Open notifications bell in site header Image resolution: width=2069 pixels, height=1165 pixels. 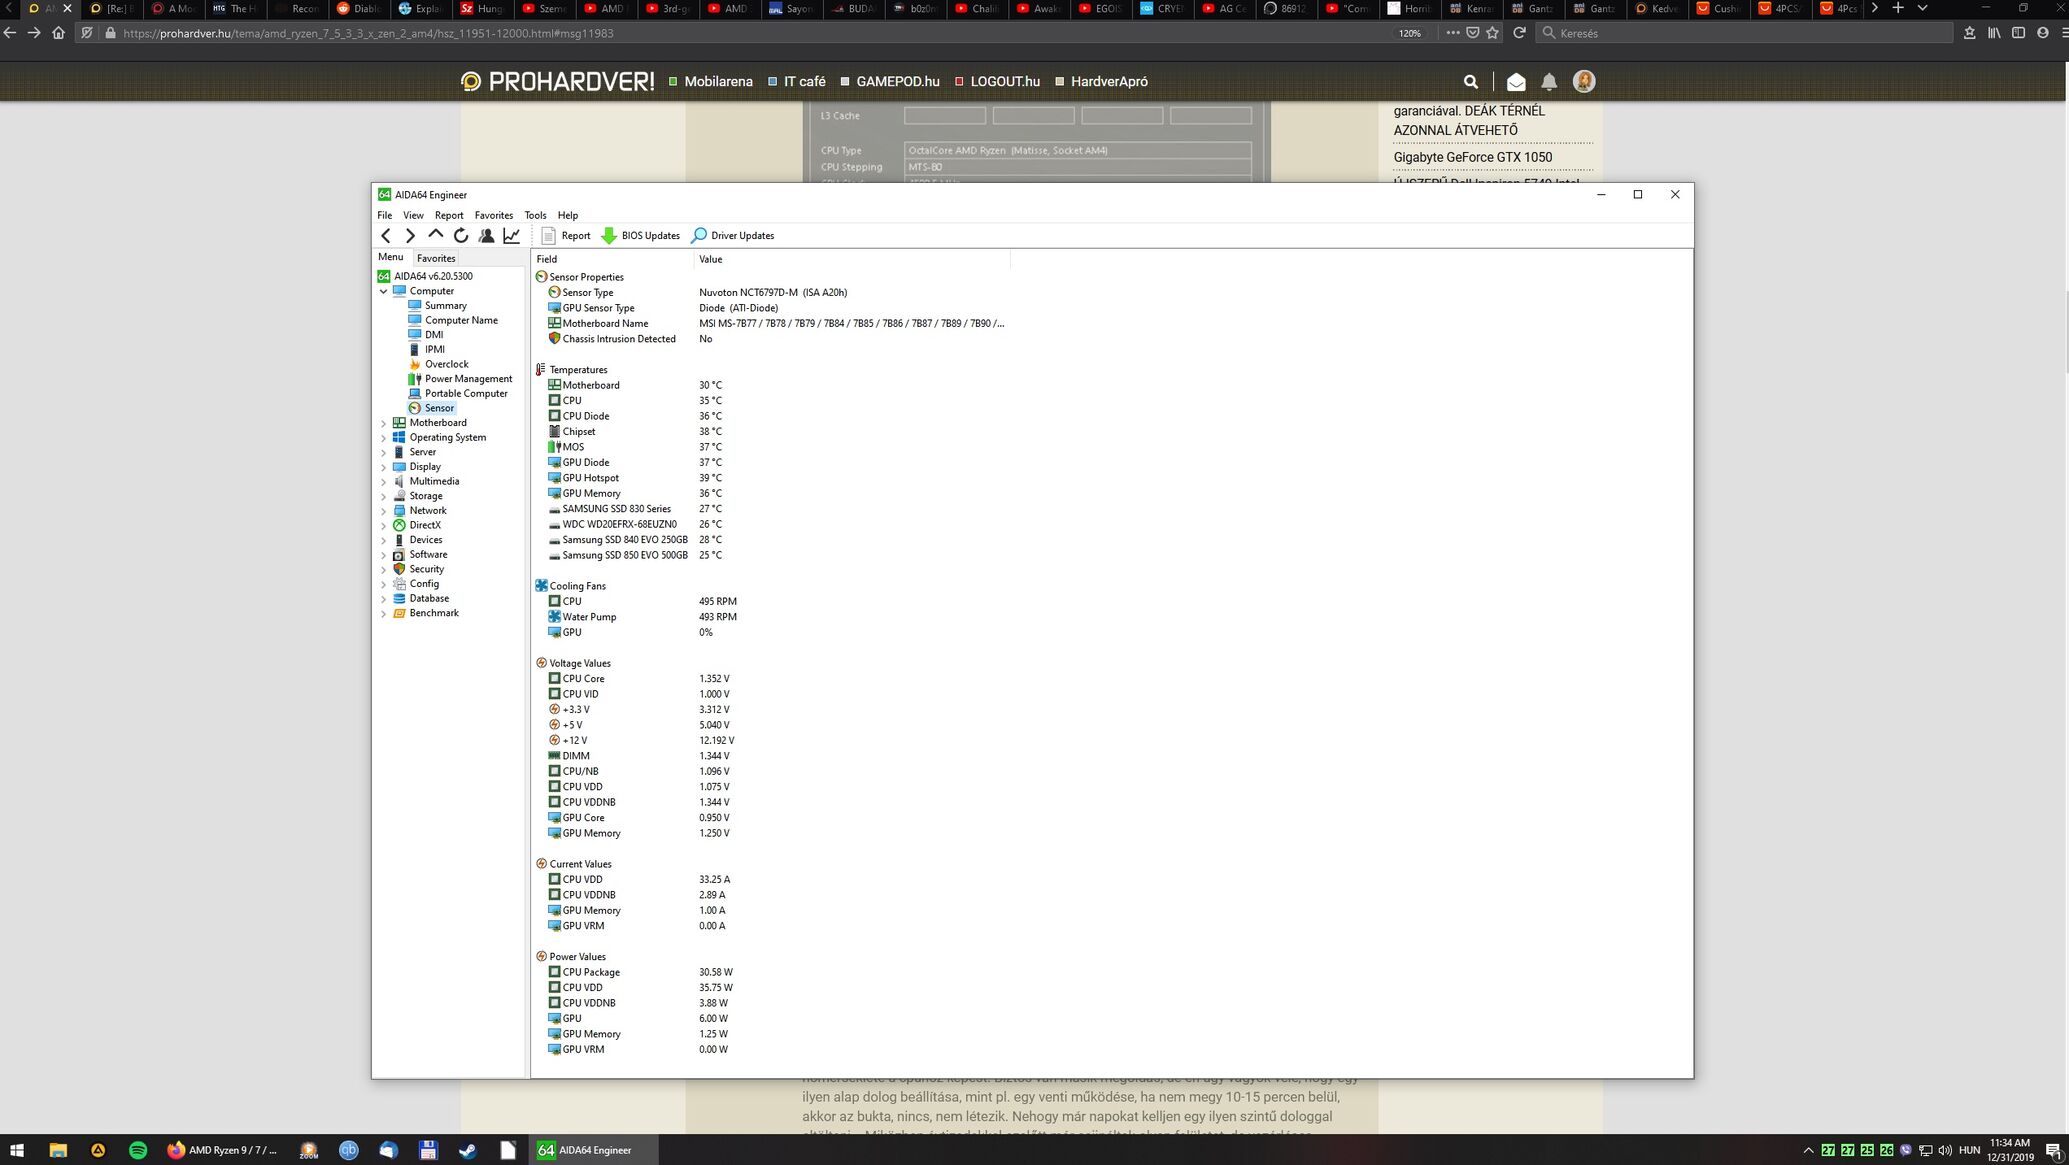(1549, 82)
